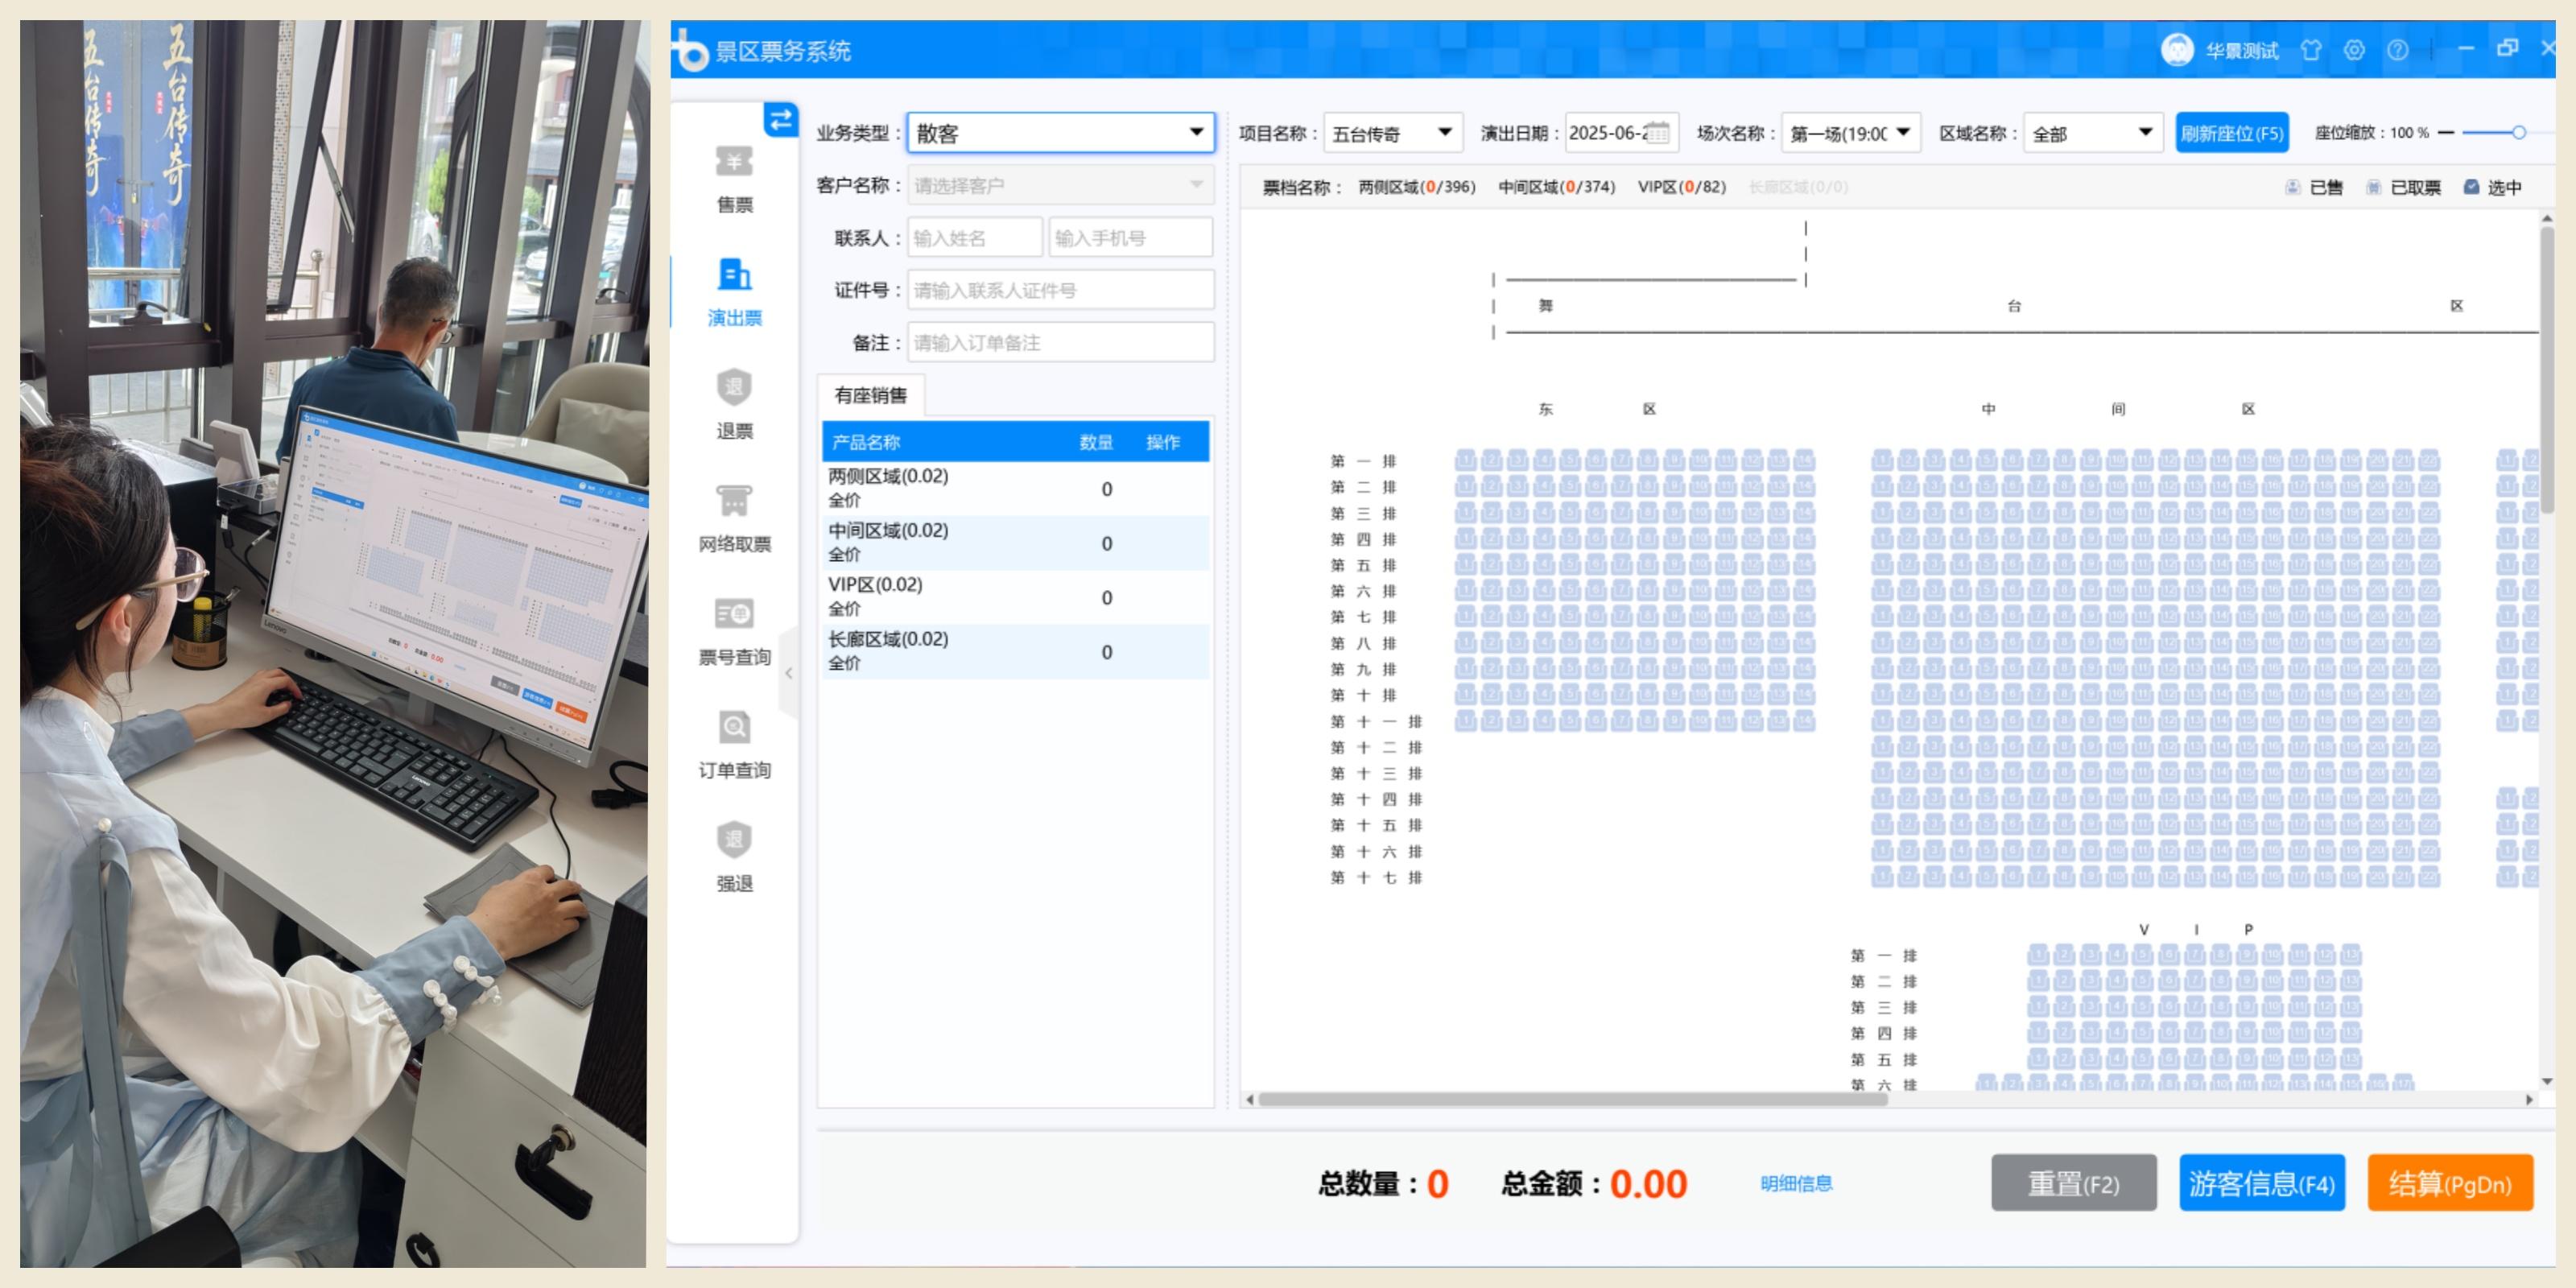2576x1288 pixels.
Task: Click the skin theme shirt icon
Action: coord(2310,50)
